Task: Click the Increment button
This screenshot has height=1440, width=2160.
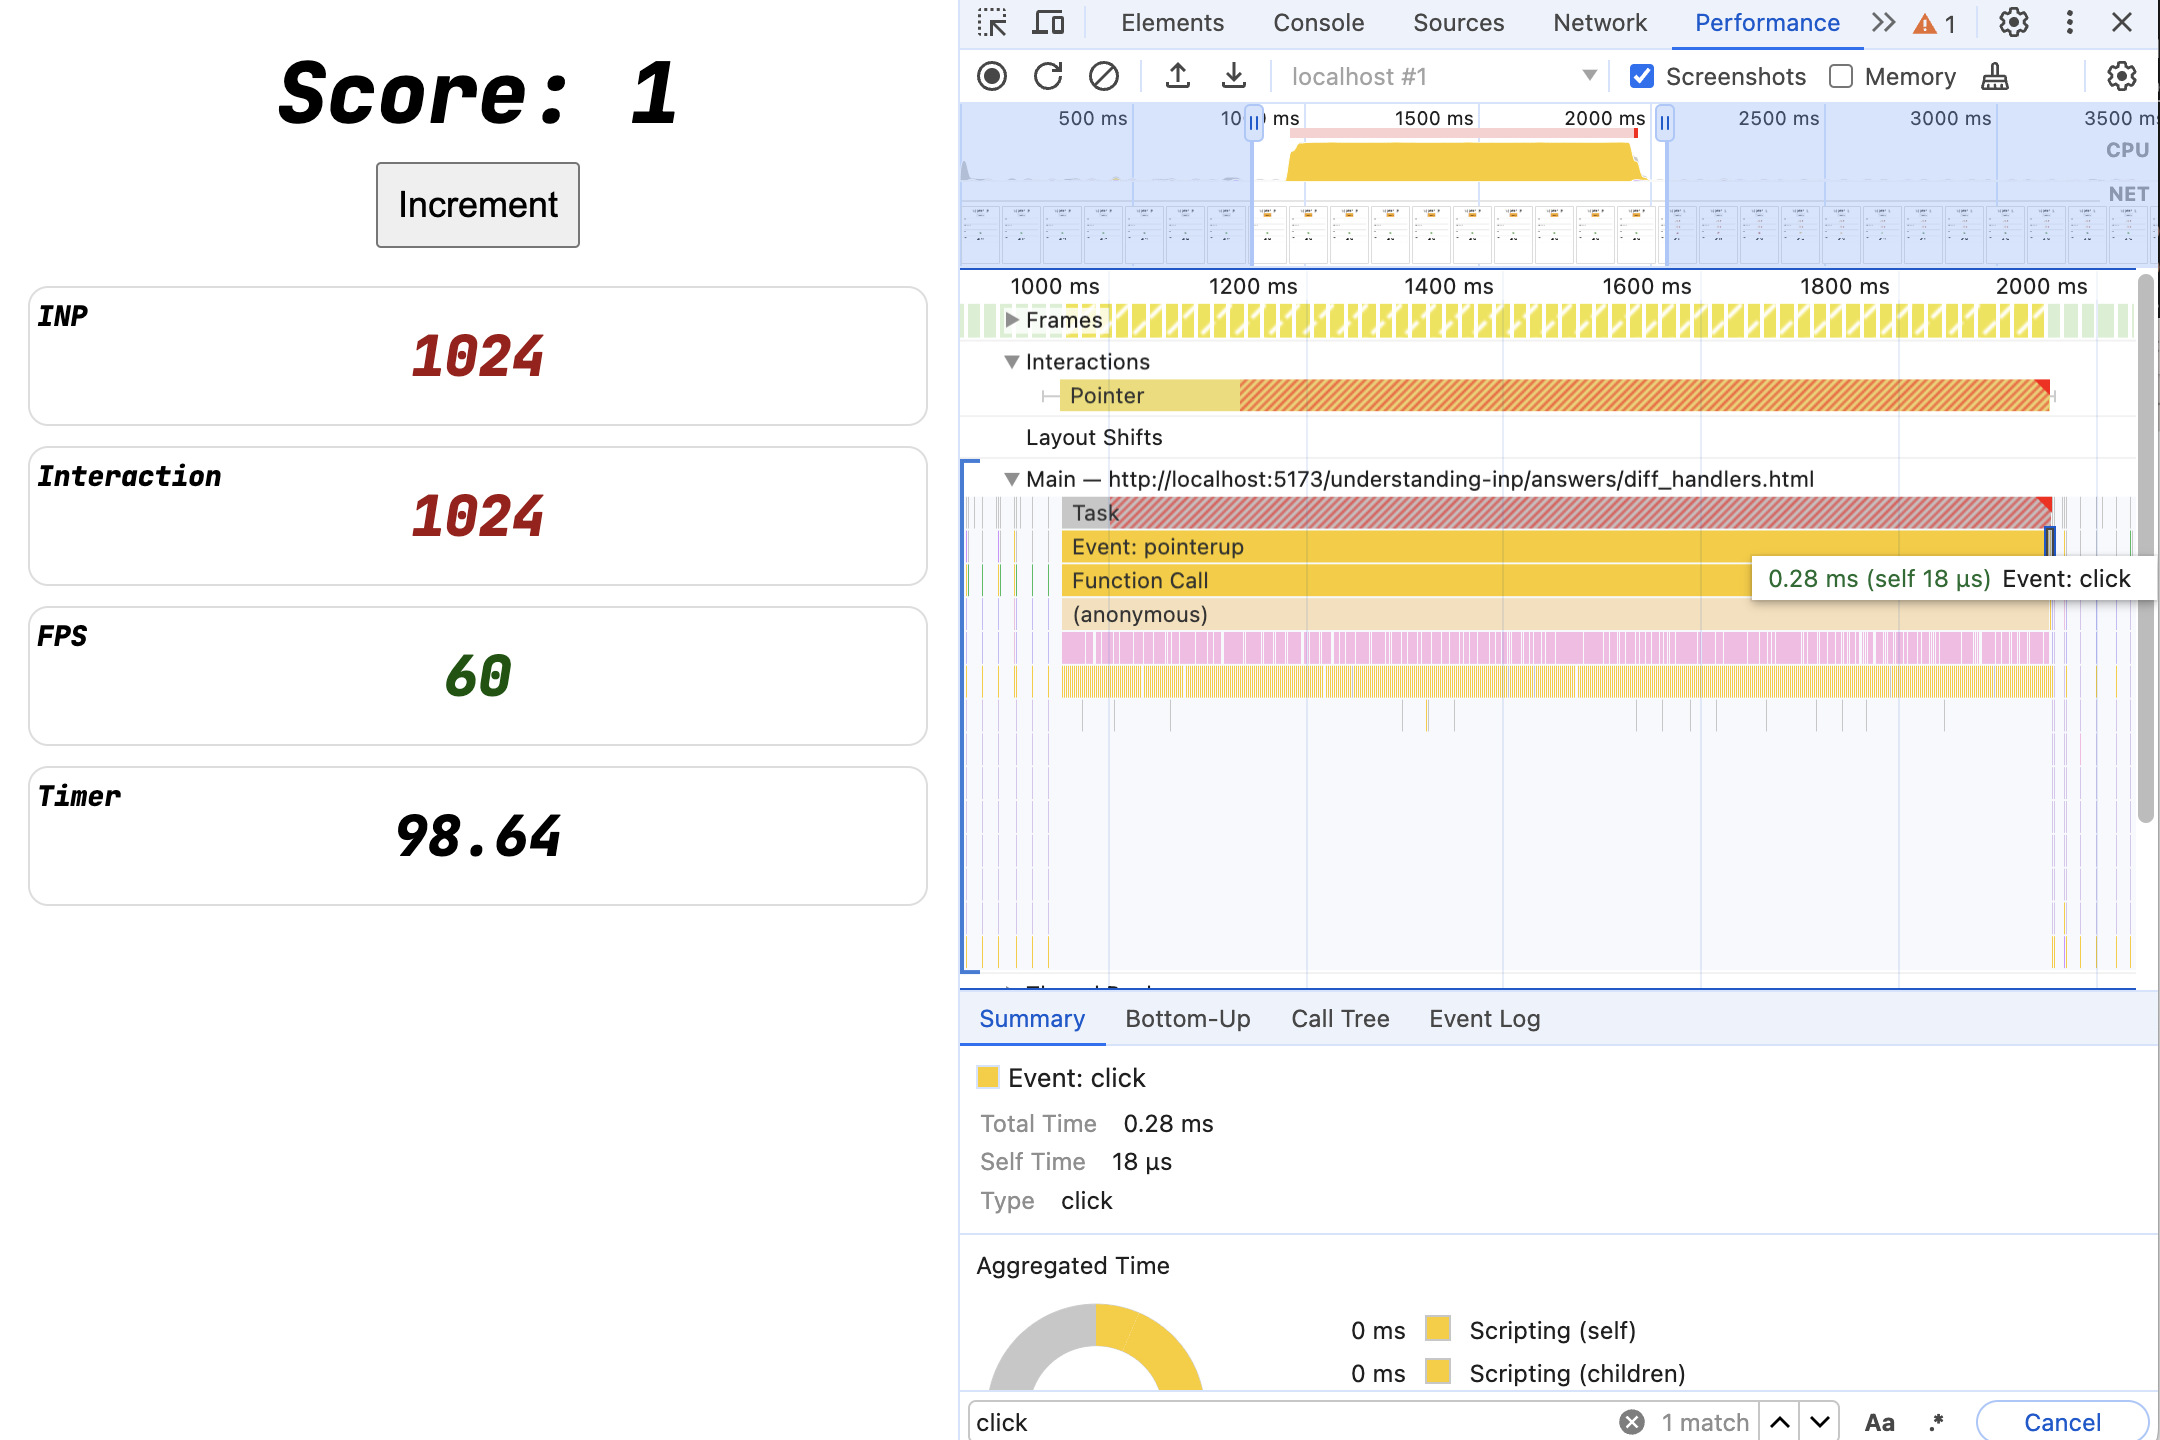Action: 477,204
